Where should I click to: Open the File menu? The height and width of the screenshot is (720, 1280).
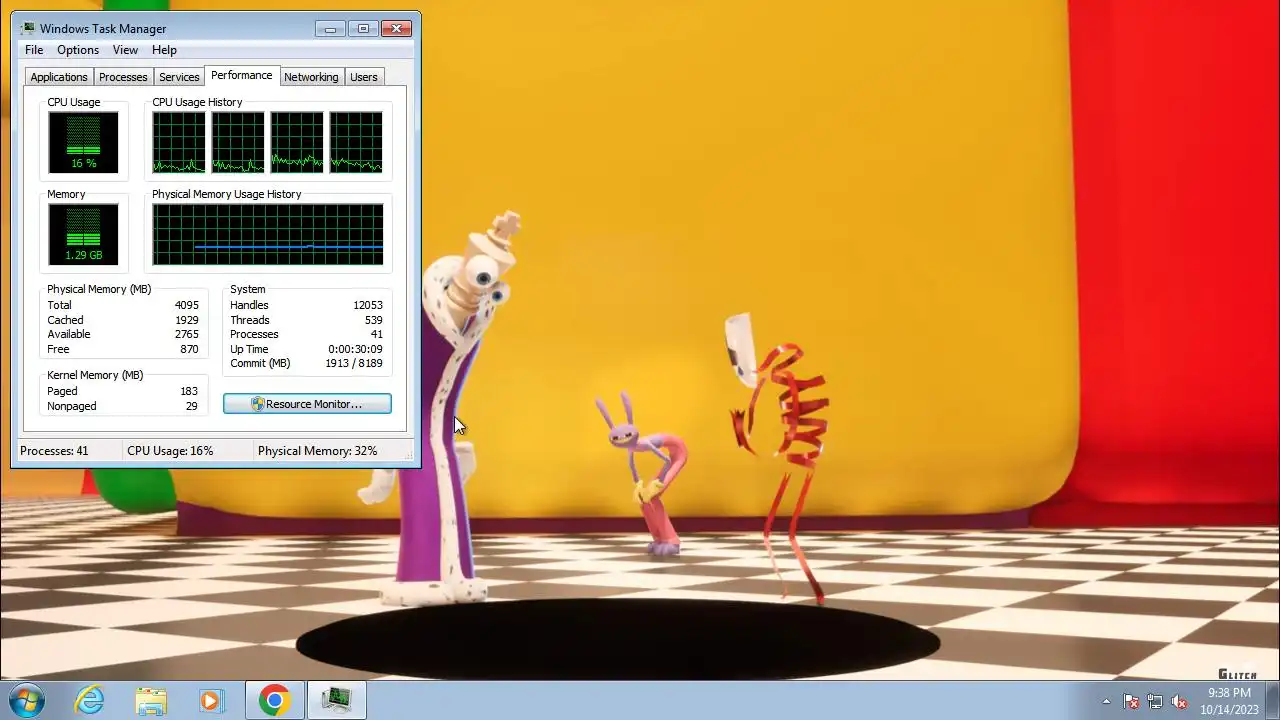(34, 50)
